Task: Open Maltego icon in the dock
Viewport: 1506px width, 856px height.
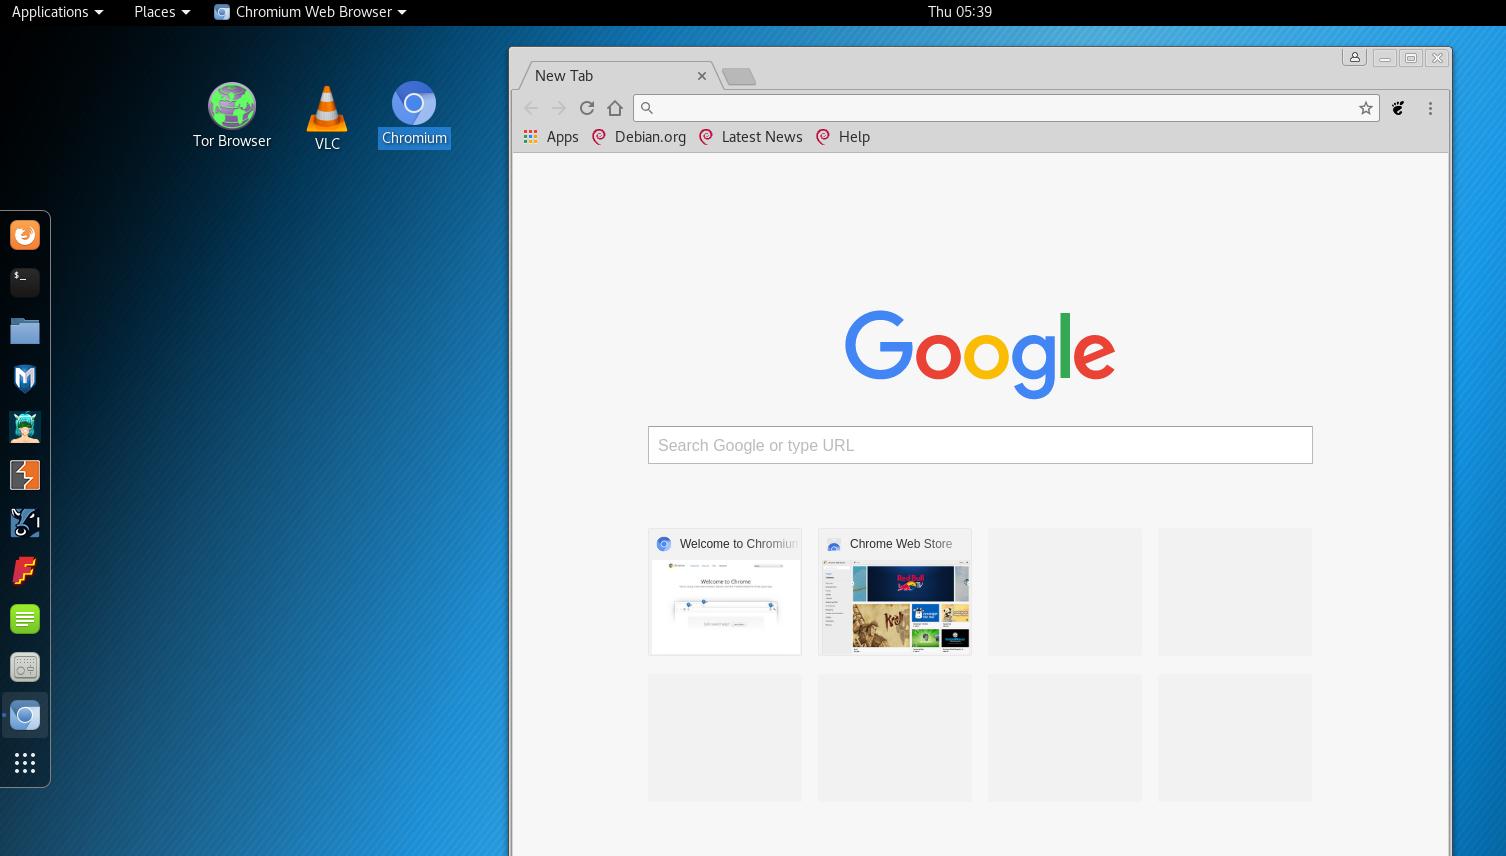Action: tap(25, 523)
